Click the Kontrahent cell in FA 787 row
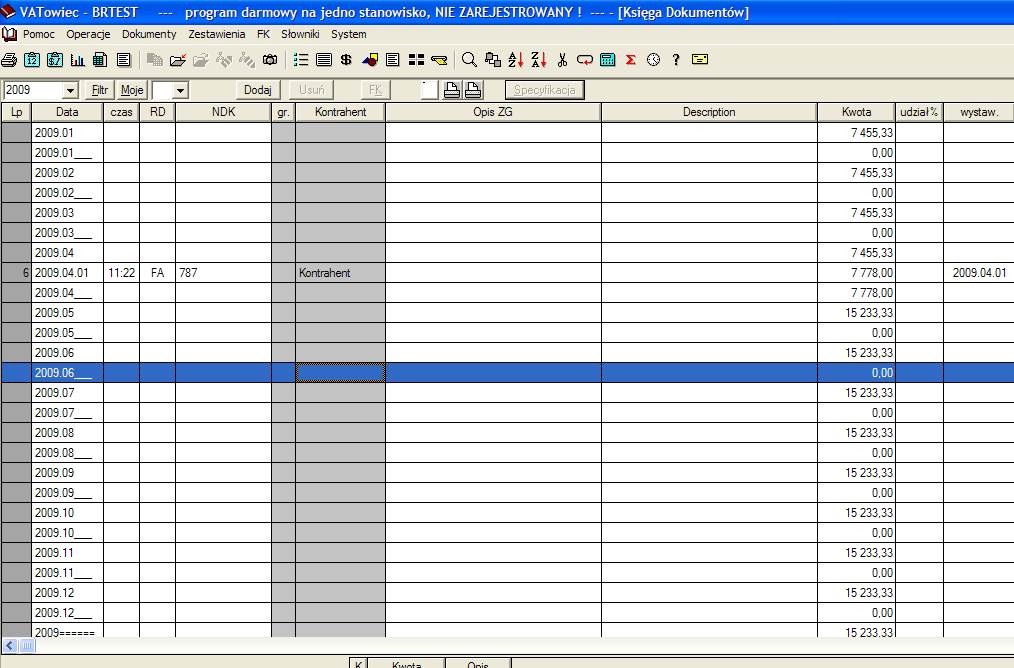1014x668 pixels. (340, 273)
